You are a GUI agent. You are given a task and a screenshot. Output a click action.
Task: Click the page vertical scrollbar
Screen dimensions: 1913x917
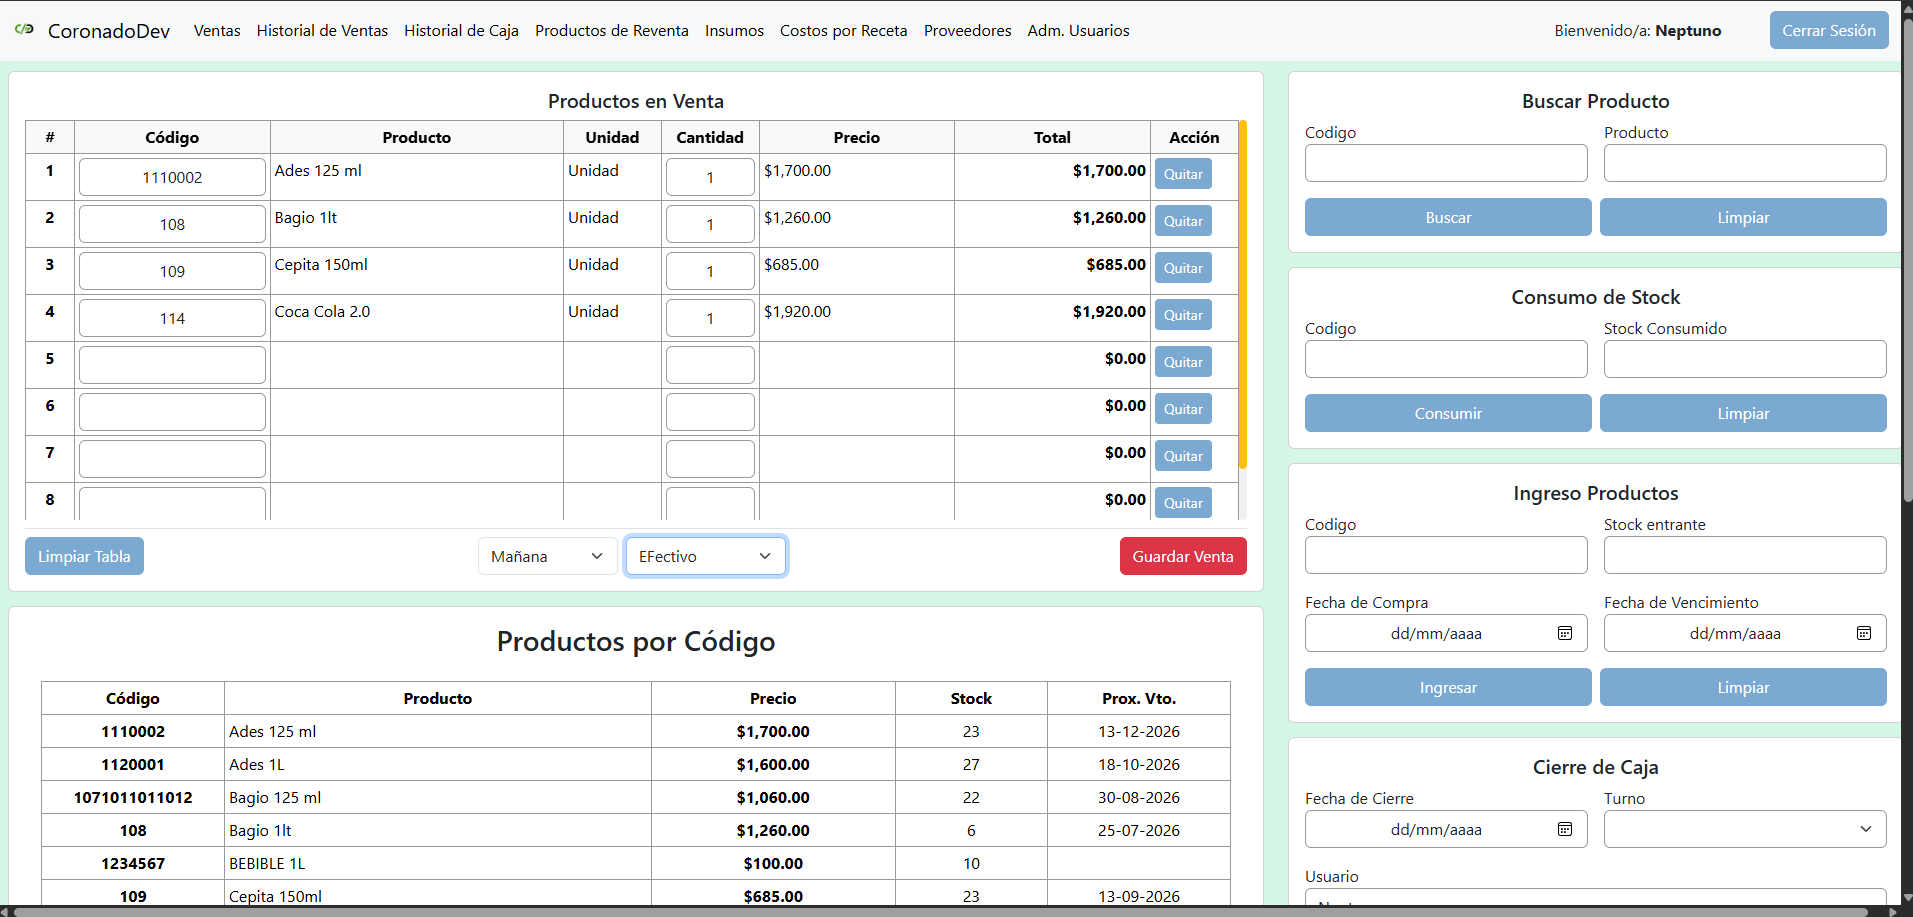[1907, 260]
